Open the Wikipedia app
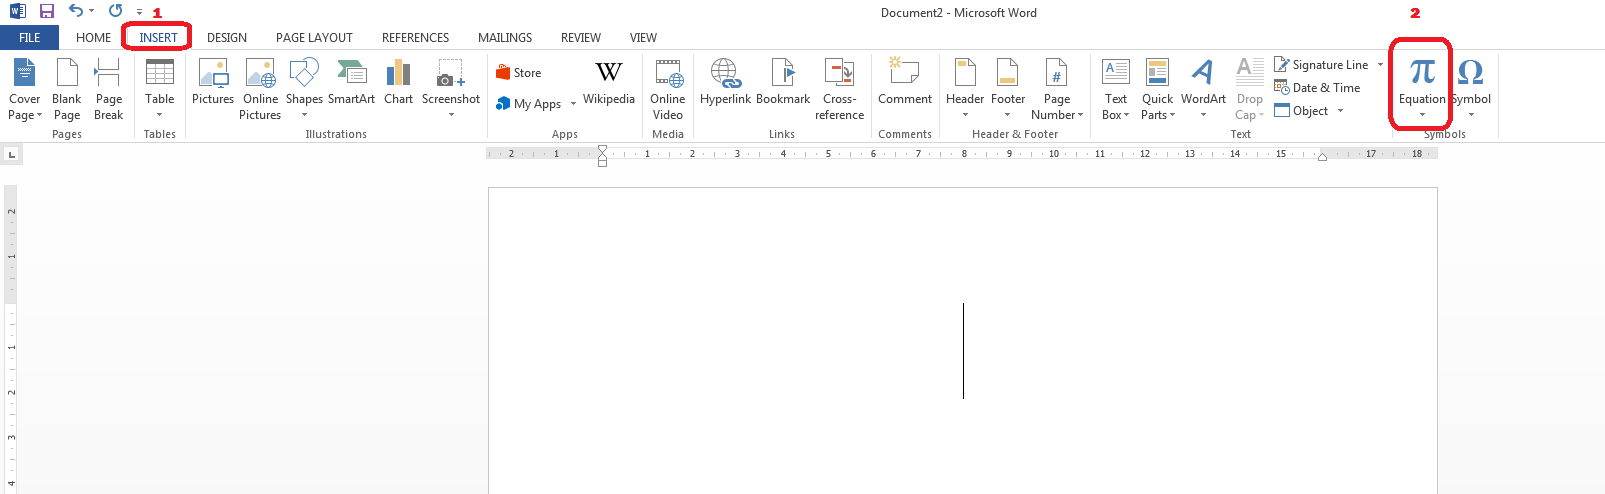Viewport: 1605px width, 494px height. click(609, 82)
